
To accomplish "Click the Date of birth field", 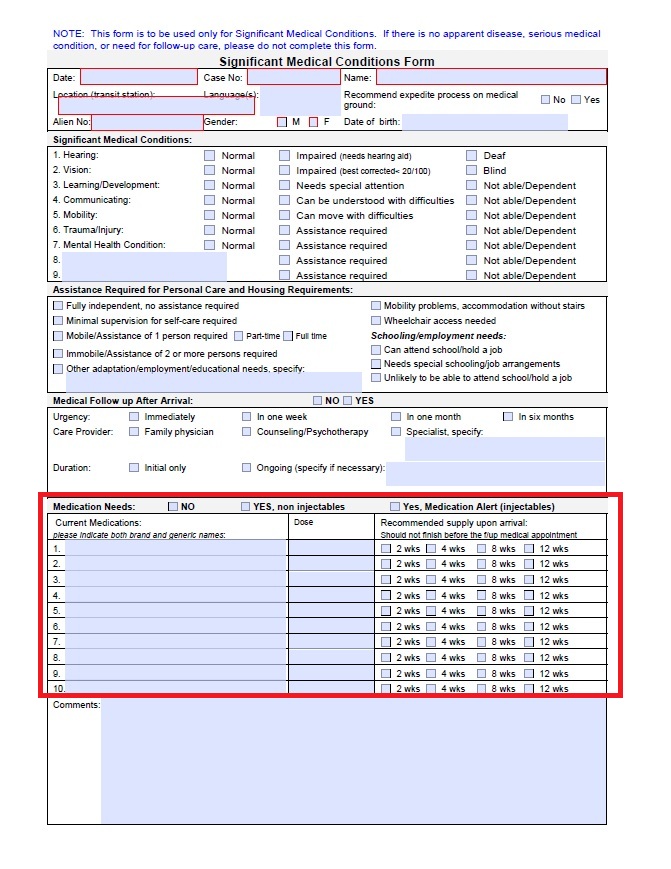I will pos(484,122).
